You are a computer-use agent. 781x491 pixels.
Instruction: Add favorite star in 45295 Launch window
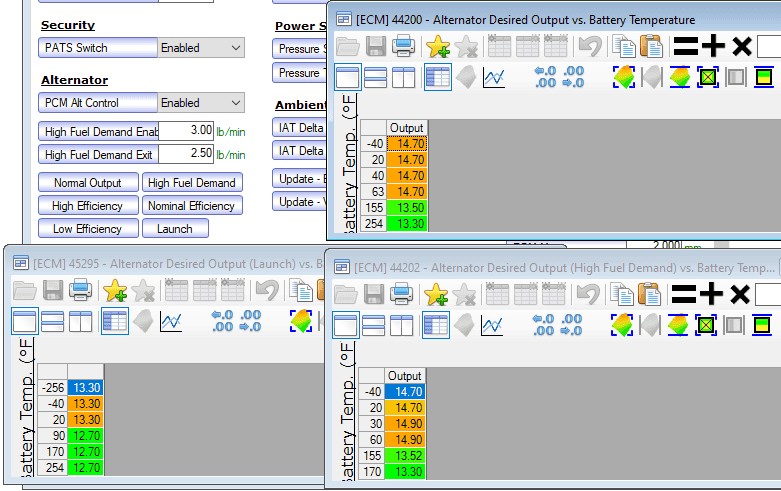115,290
